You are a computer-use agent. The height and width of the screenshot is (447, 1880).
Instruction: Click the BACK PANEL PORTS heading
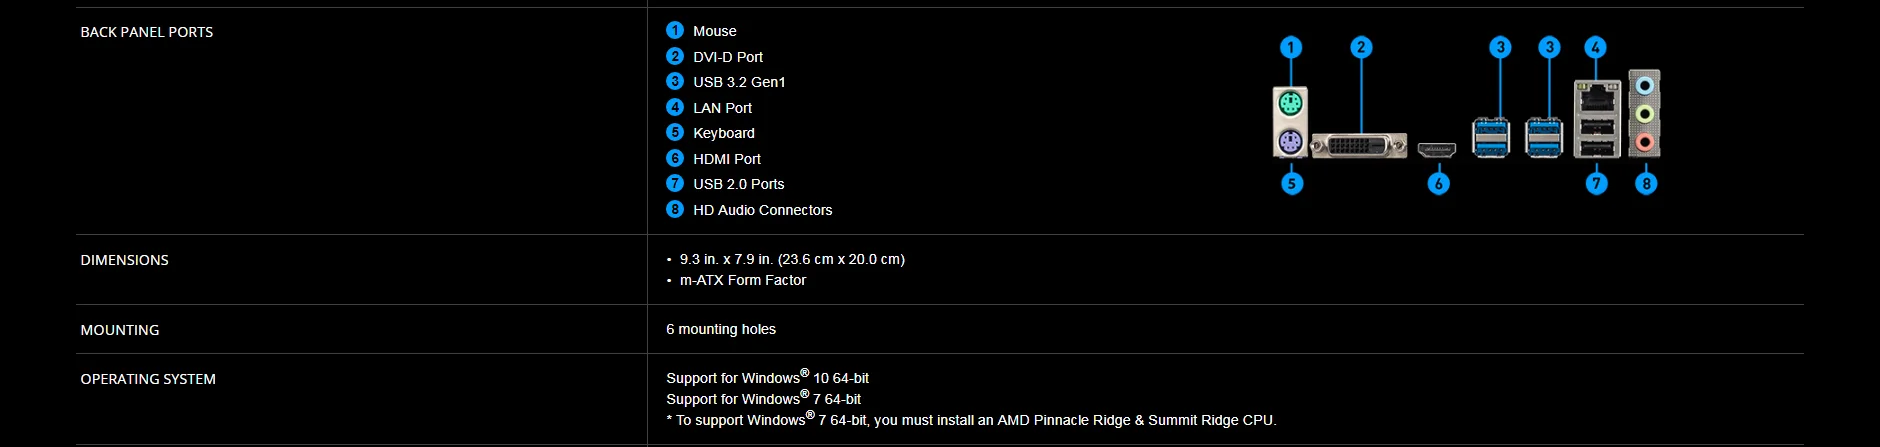(147, 32)
